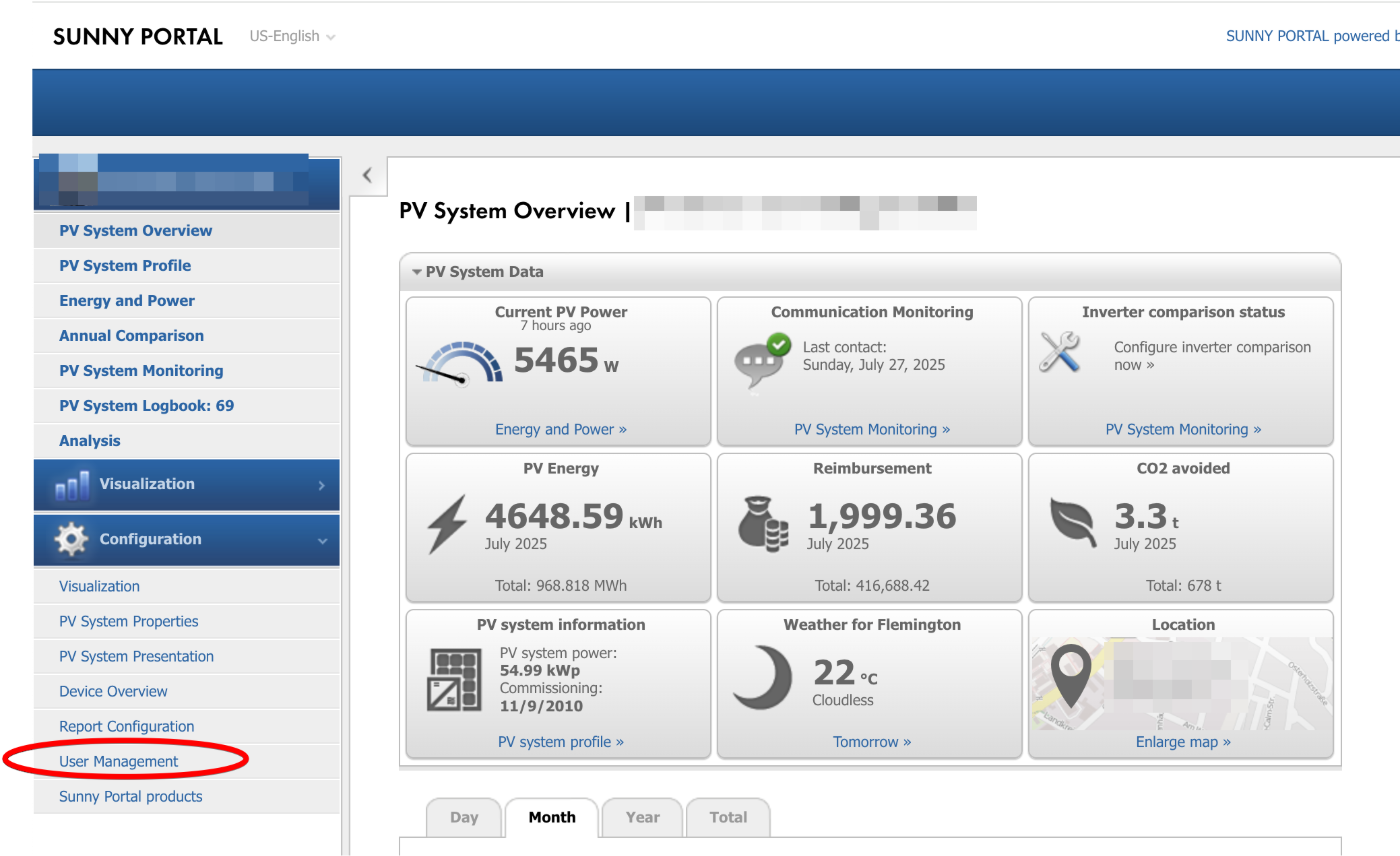Switch to the Year tab
This screenshot has height=856, width=1400.
coord(643,817)
